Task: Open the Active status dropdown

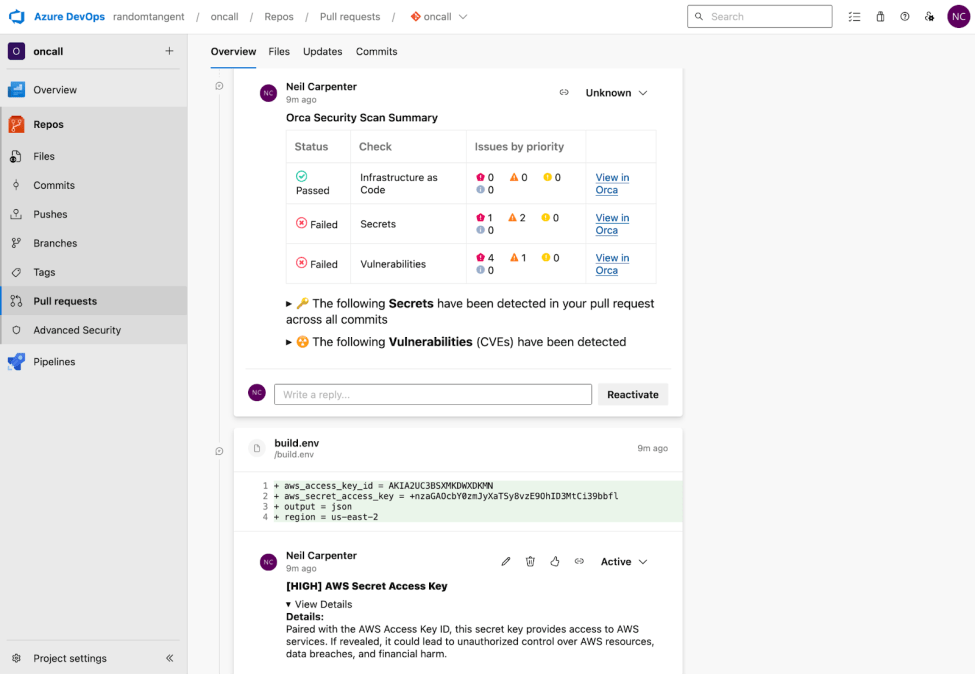Action: point(624,561)
